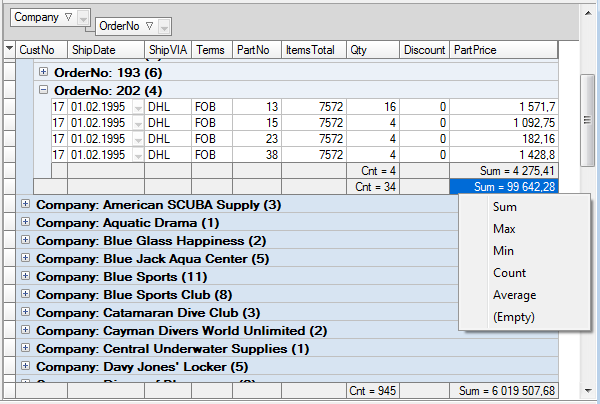Screen dimensions: 600x404
Task: Select (Empty) to remove the summary
Action: tap(514, 317)
